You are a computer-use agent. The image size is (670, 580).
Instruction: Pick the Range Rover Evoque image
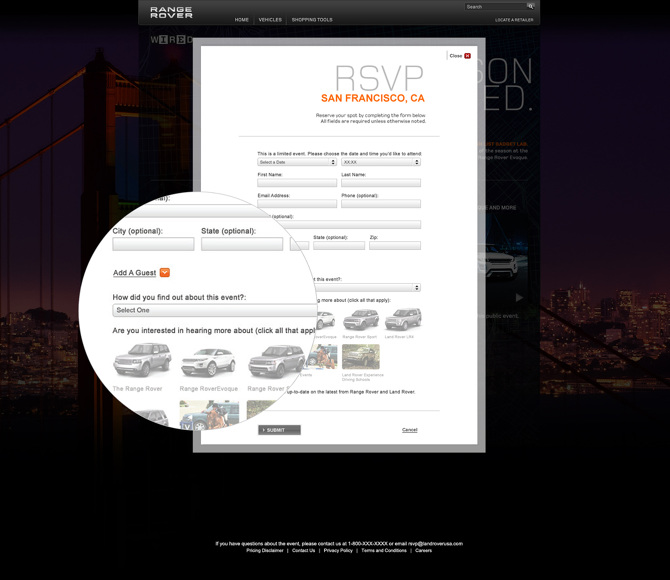(x=208, y=361)
